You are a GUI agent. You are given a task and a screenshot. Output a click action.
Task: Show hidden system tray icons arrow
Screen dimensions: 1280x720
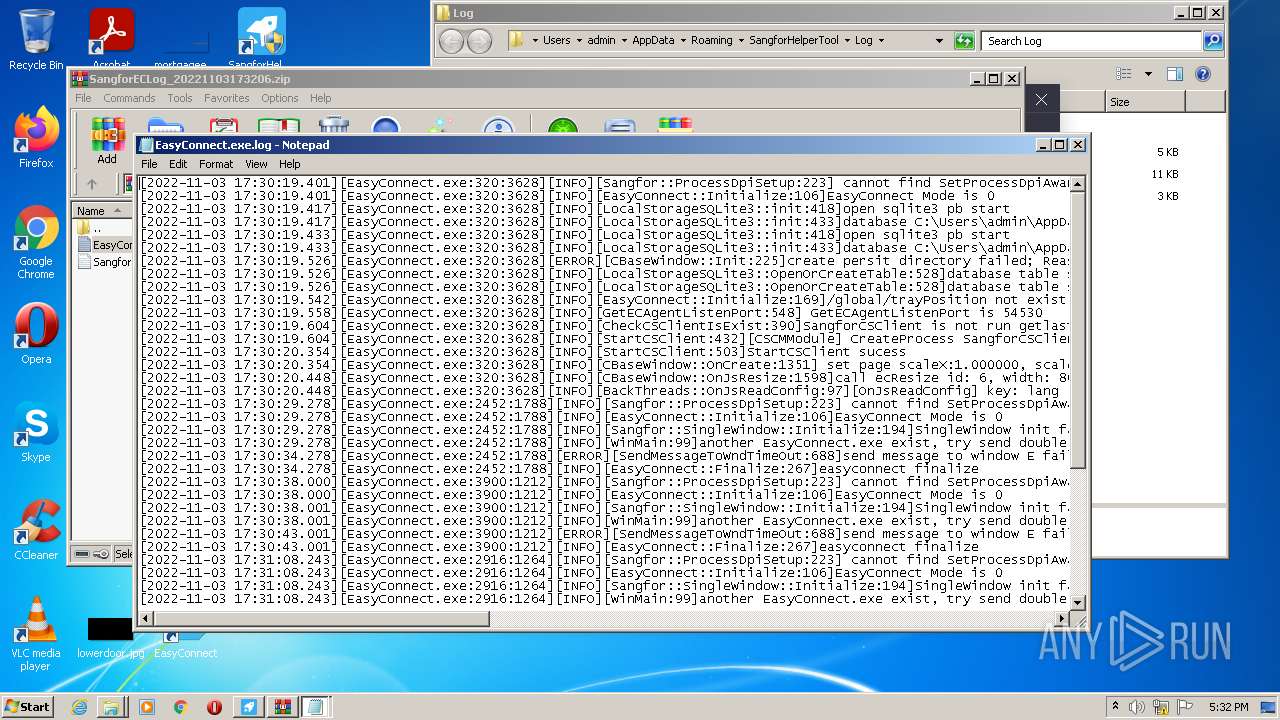1115,707
